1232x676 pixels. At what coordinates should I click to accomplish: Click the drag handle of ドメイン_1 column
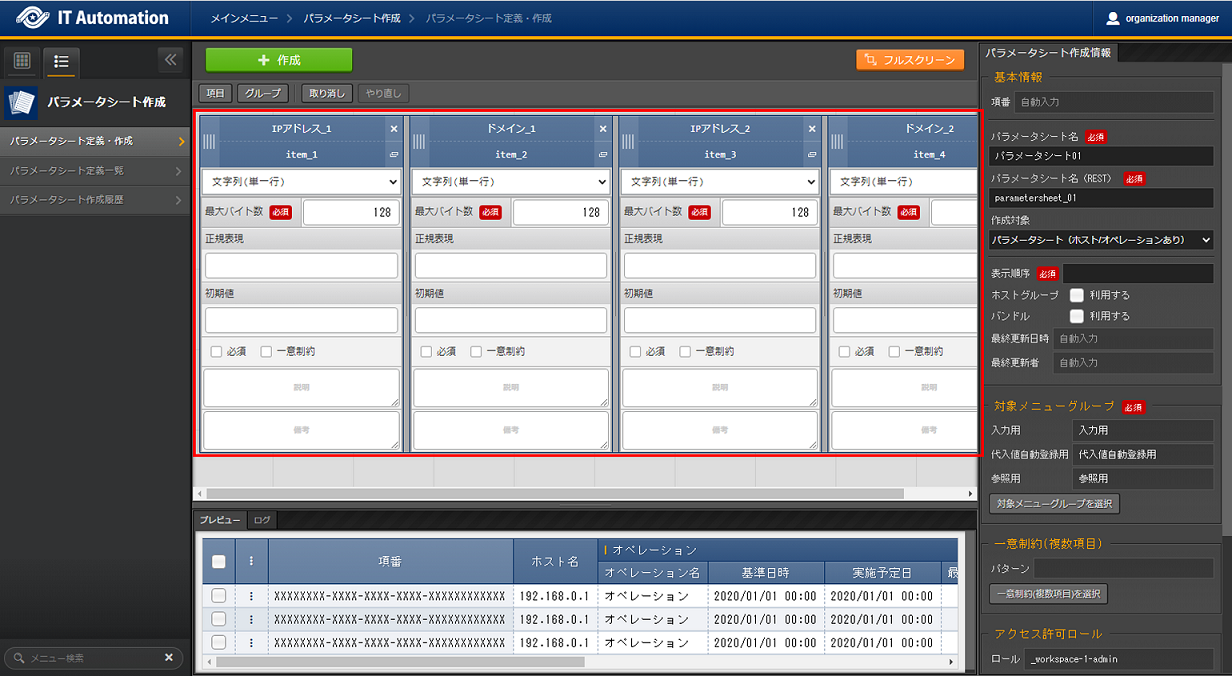pos(419,142)
